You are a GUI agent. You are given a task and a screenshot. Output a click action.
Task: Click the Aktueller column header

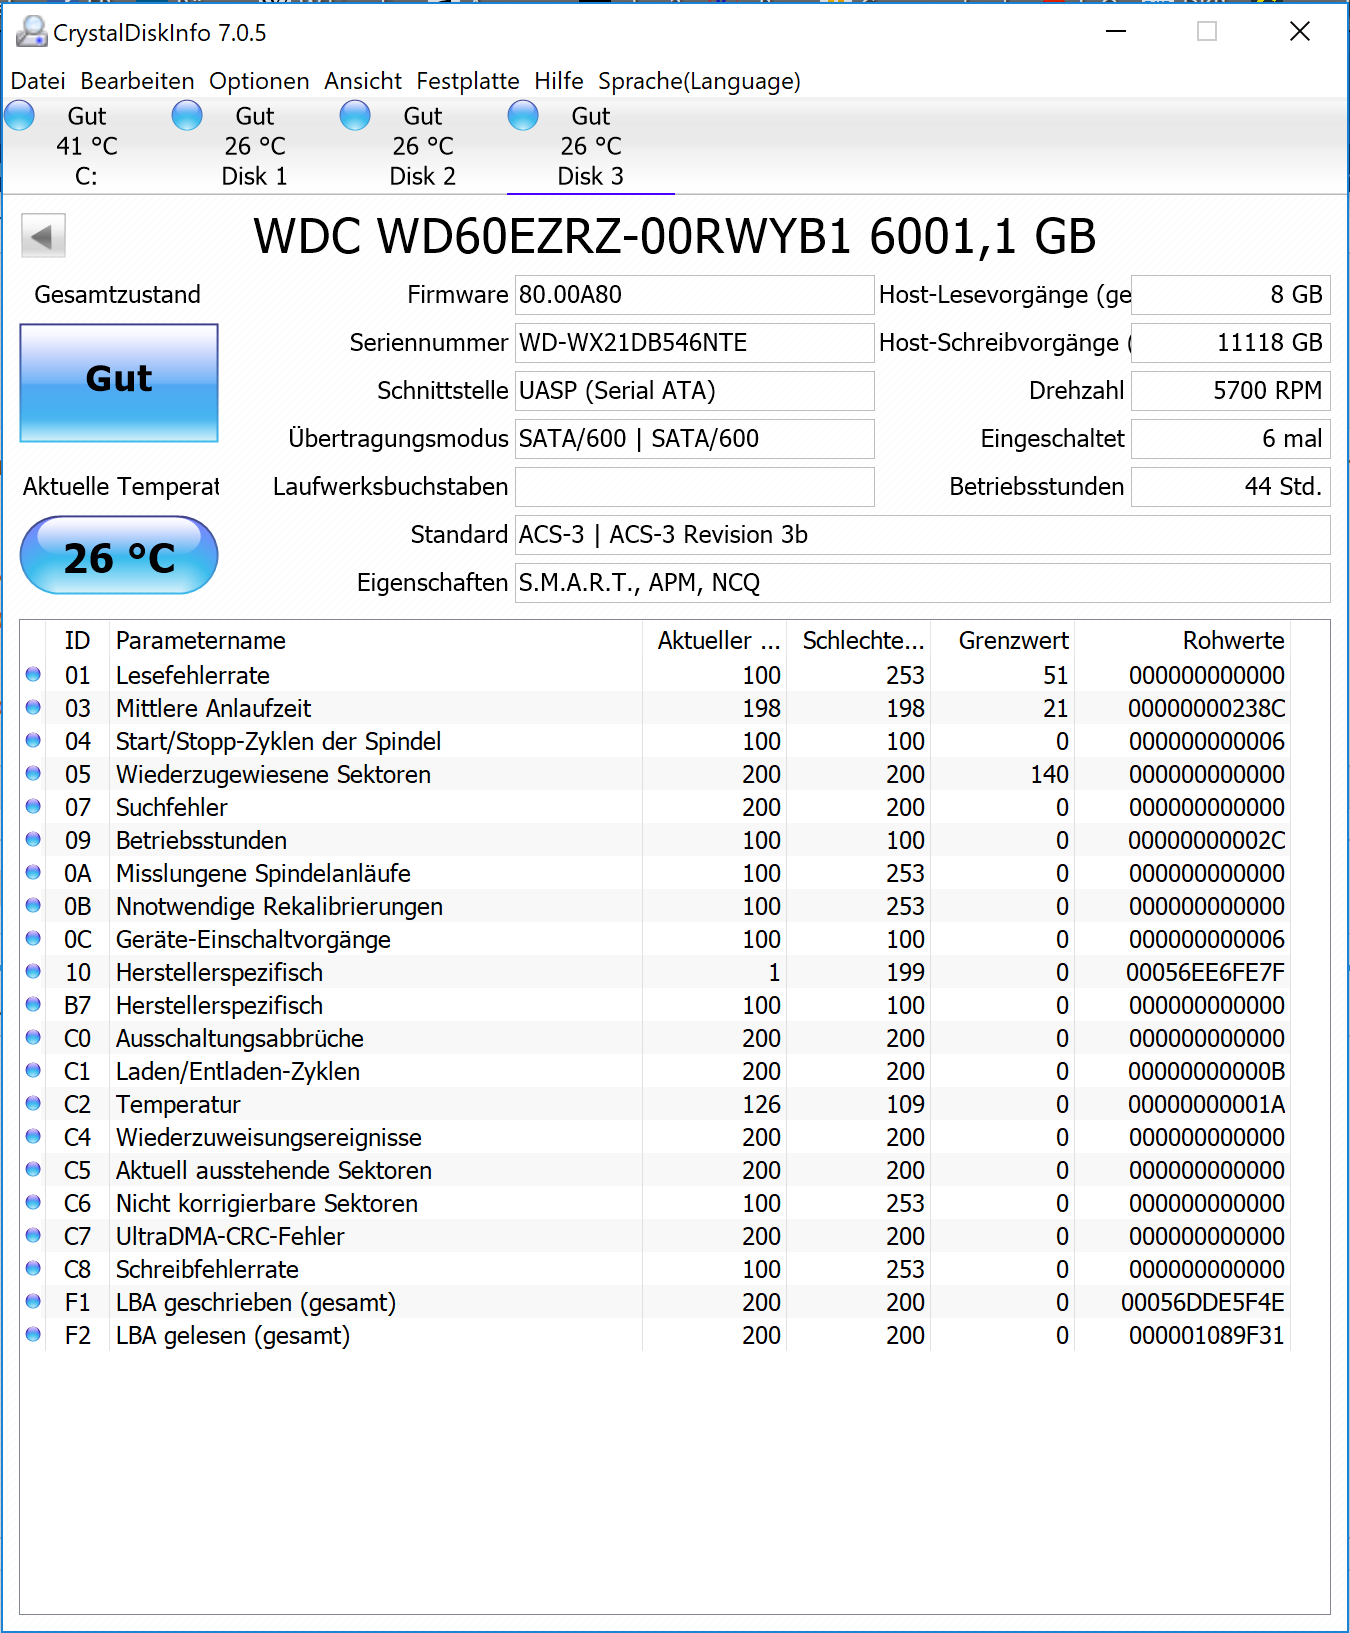pos(714,641)
